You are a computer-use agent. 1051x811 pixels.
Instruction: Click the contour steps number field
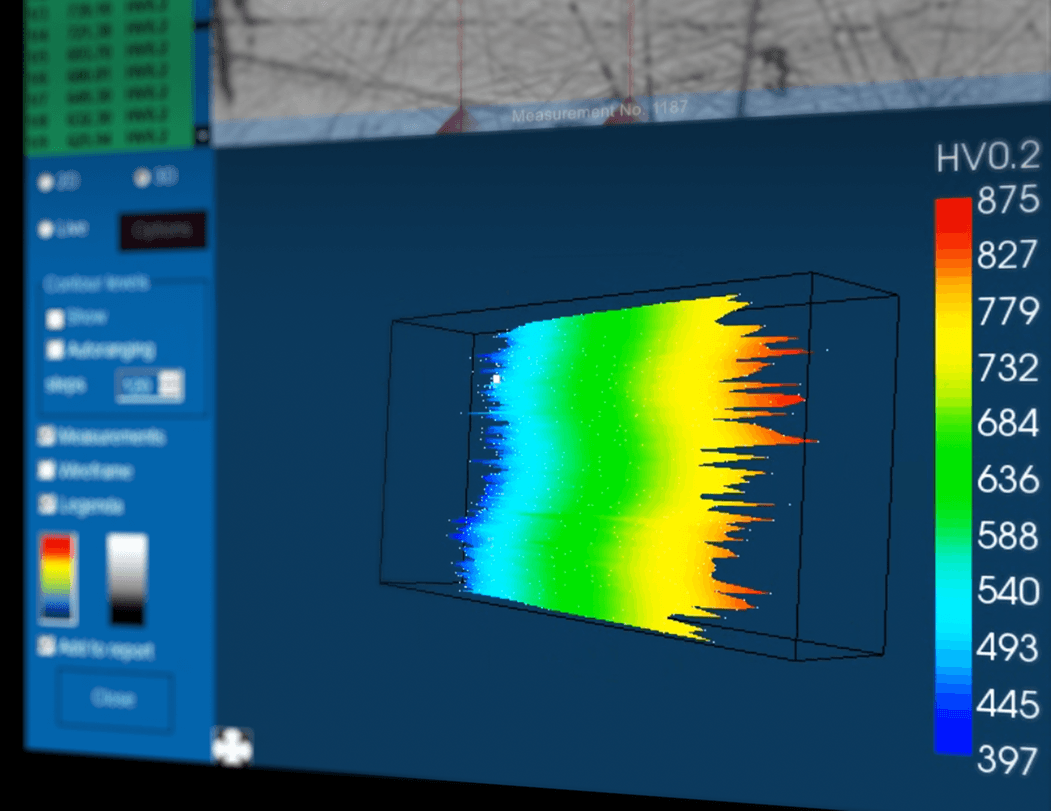point(137,385)
